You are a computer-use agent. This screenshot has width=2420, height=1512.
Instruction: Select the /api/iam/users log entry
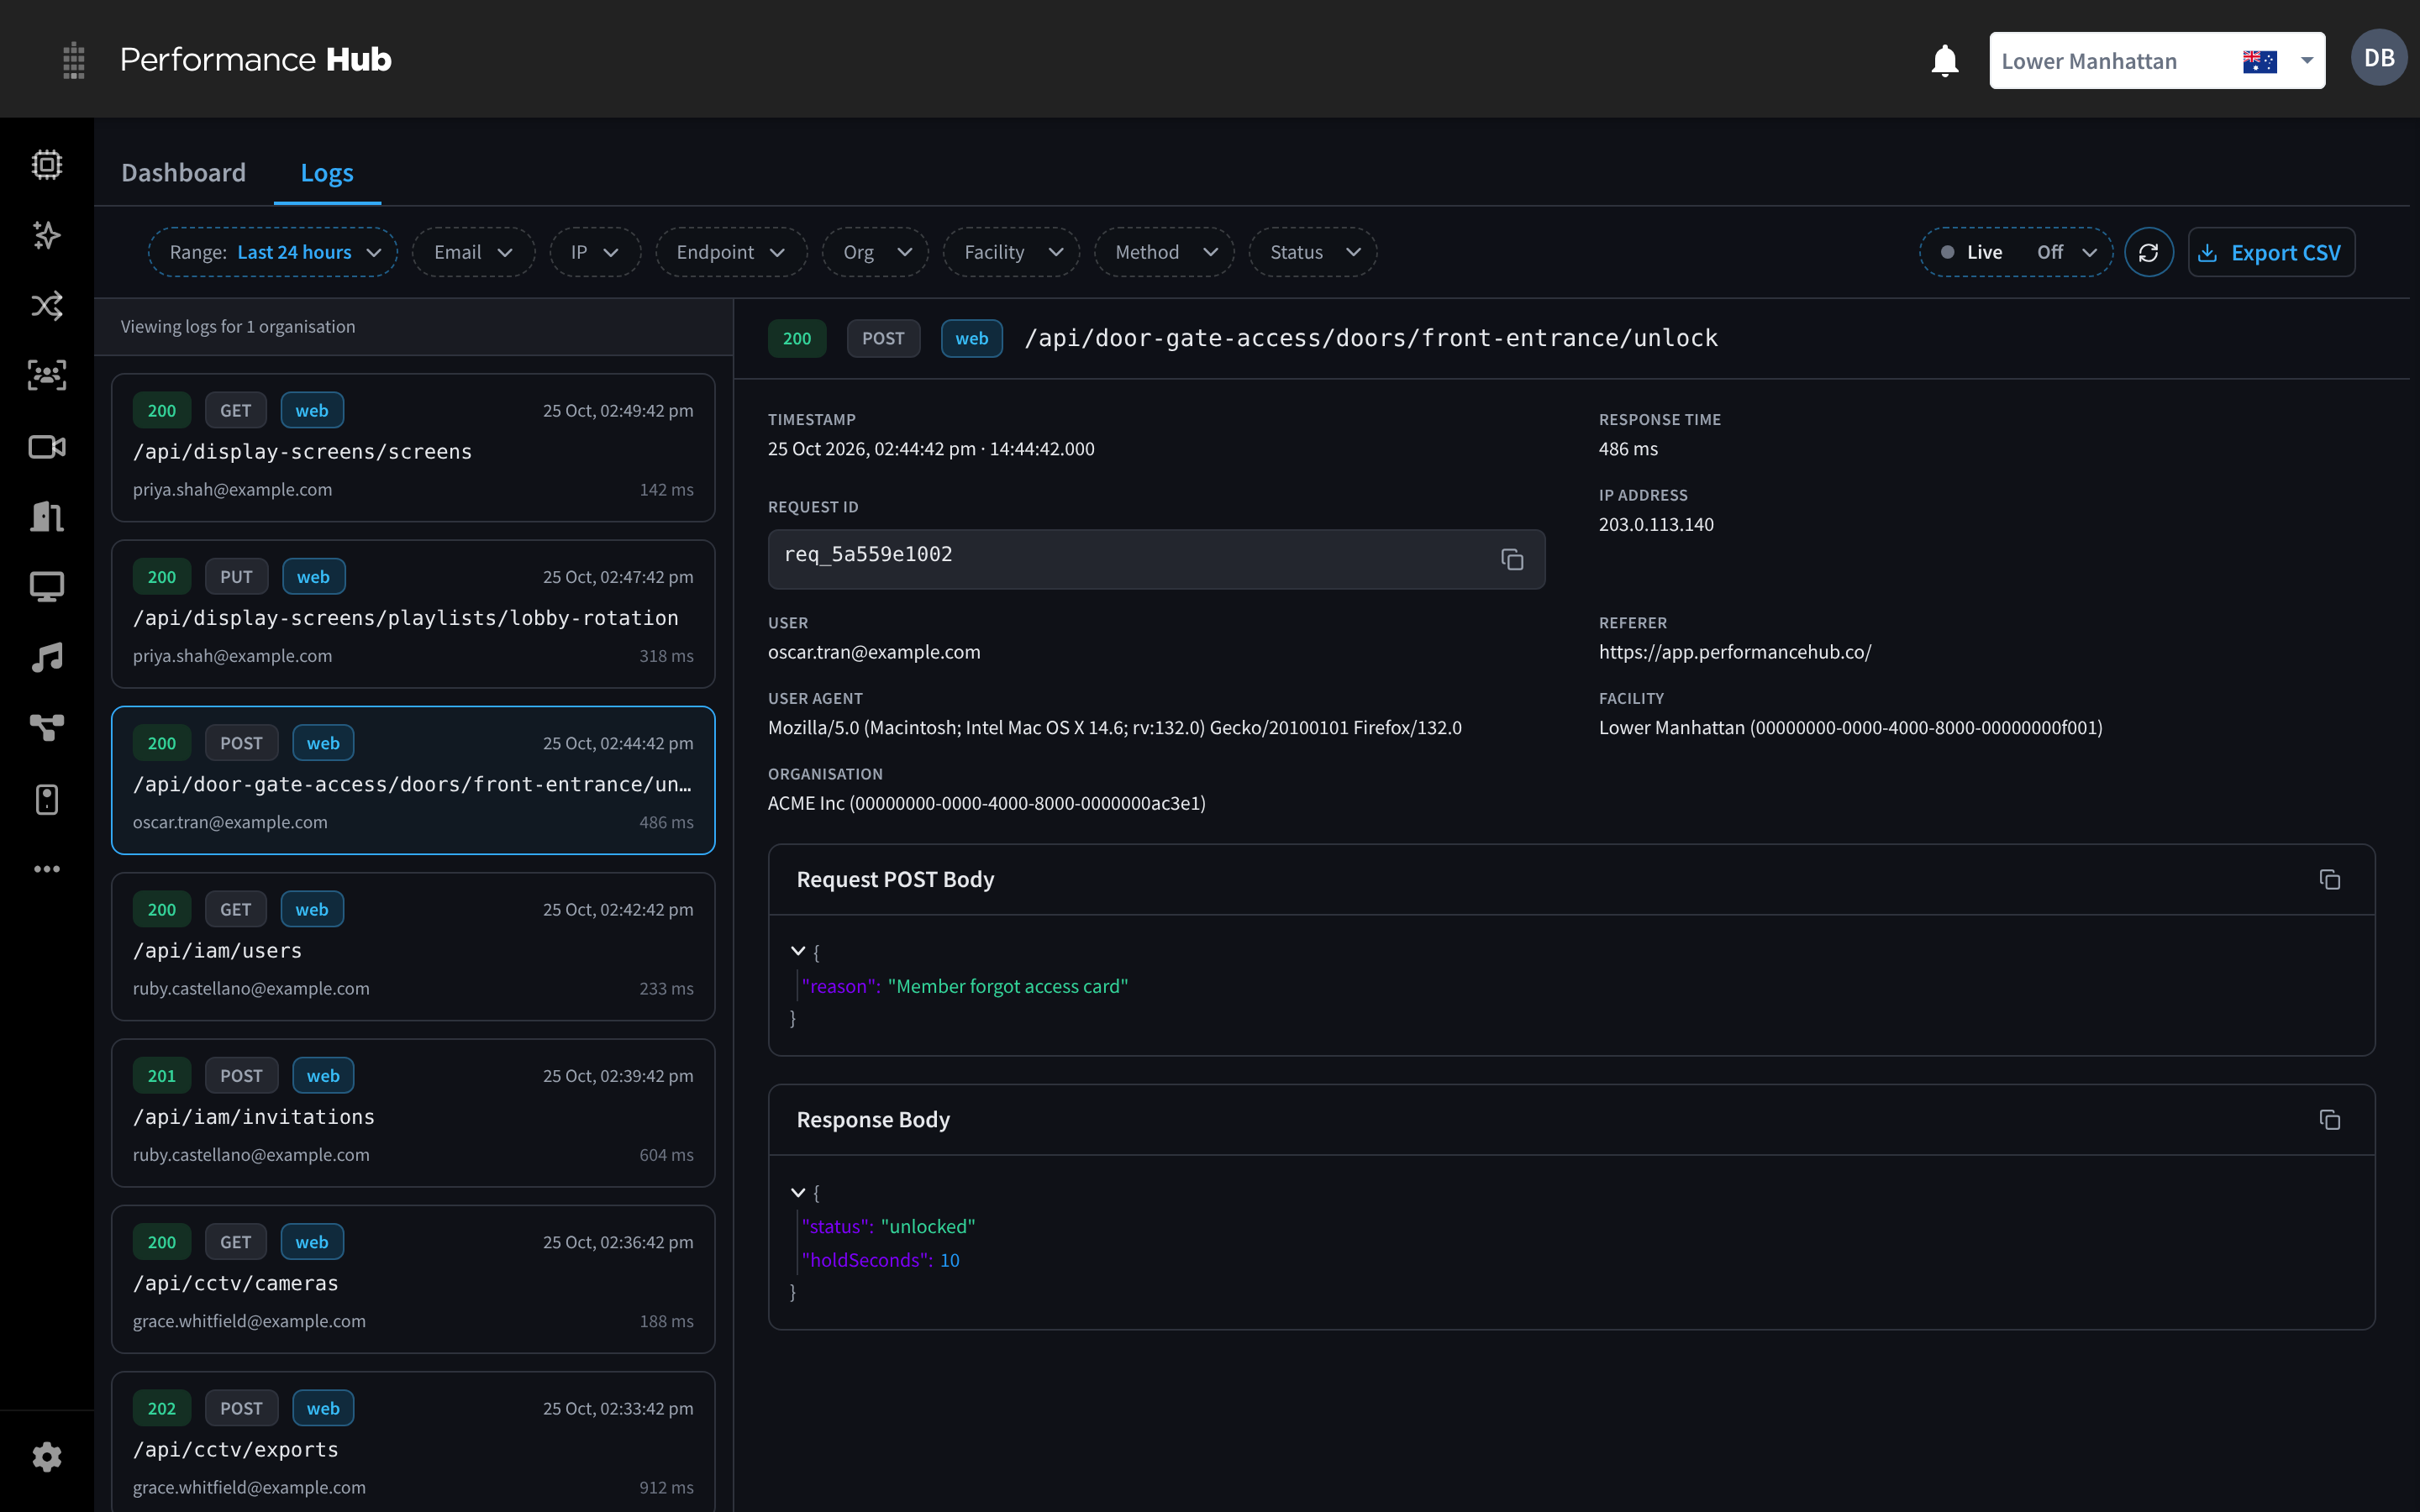point(413,947)
